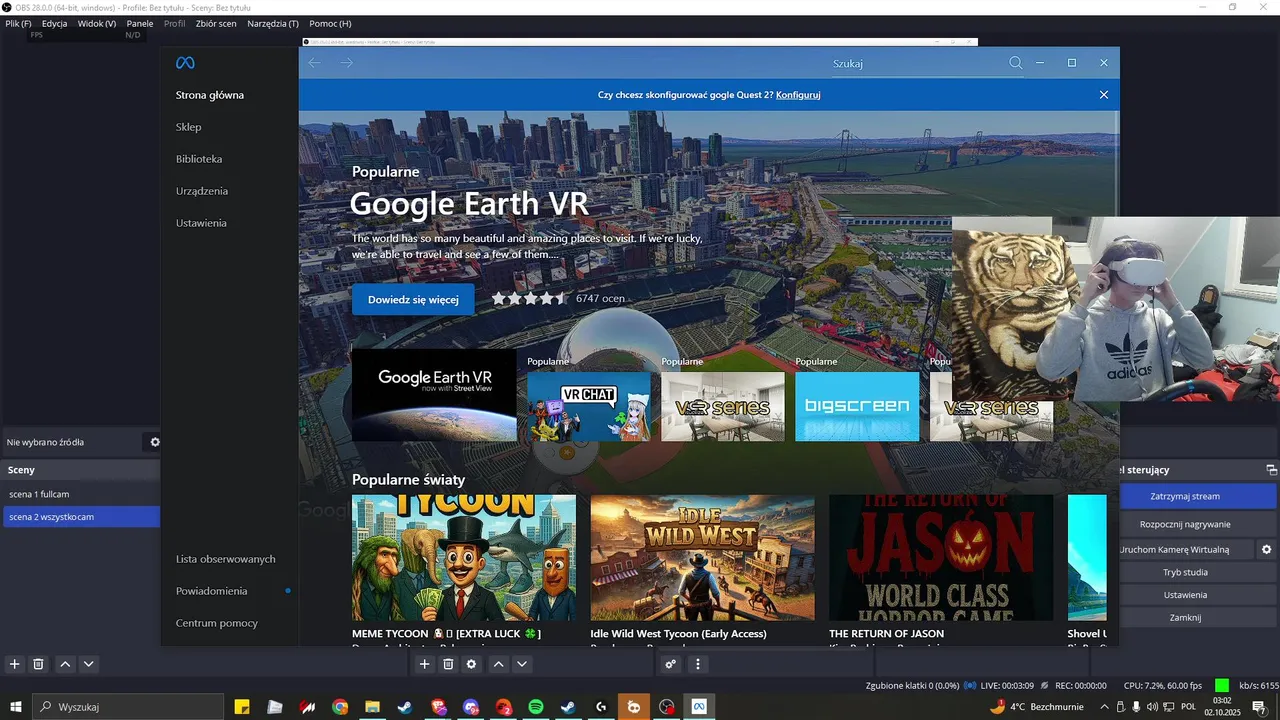The image size is (1280, 720).
Task: Move the source up with arrow icon
Action: (x=498, y=664)
